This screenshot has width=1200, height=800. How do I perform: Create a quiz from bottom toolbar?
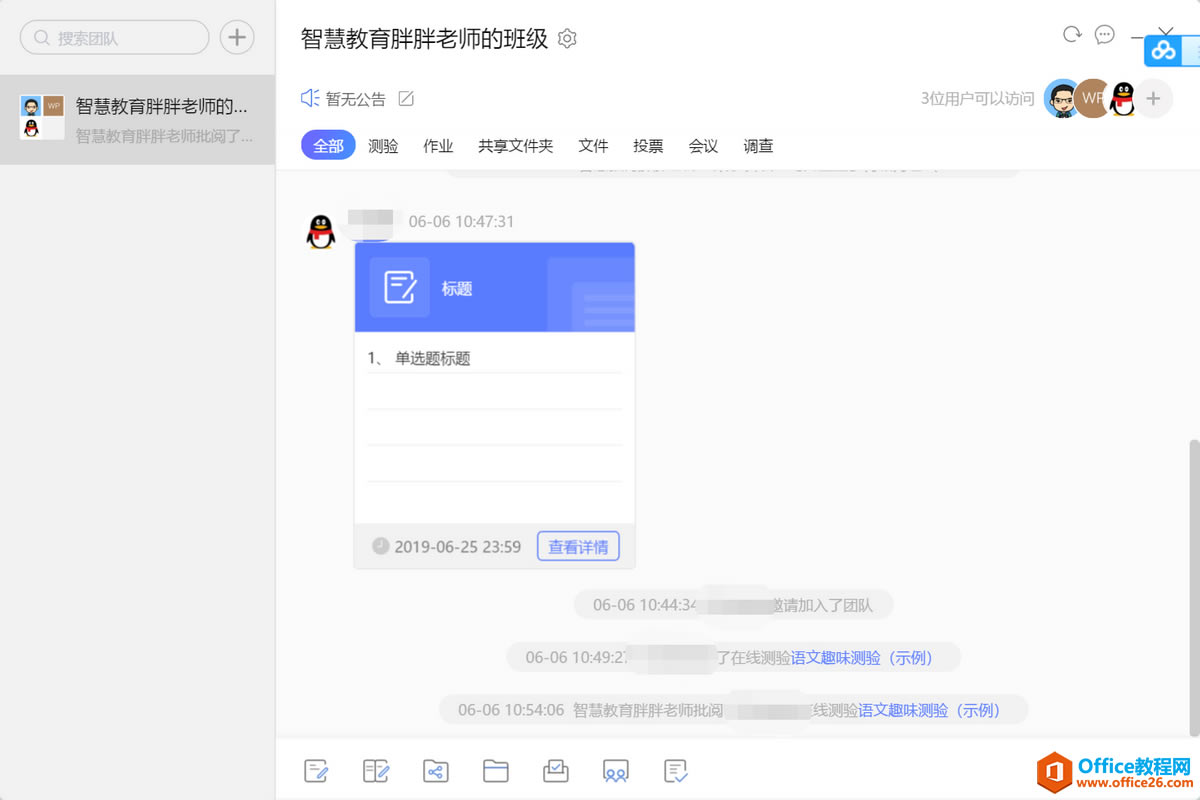pos(316,771)
